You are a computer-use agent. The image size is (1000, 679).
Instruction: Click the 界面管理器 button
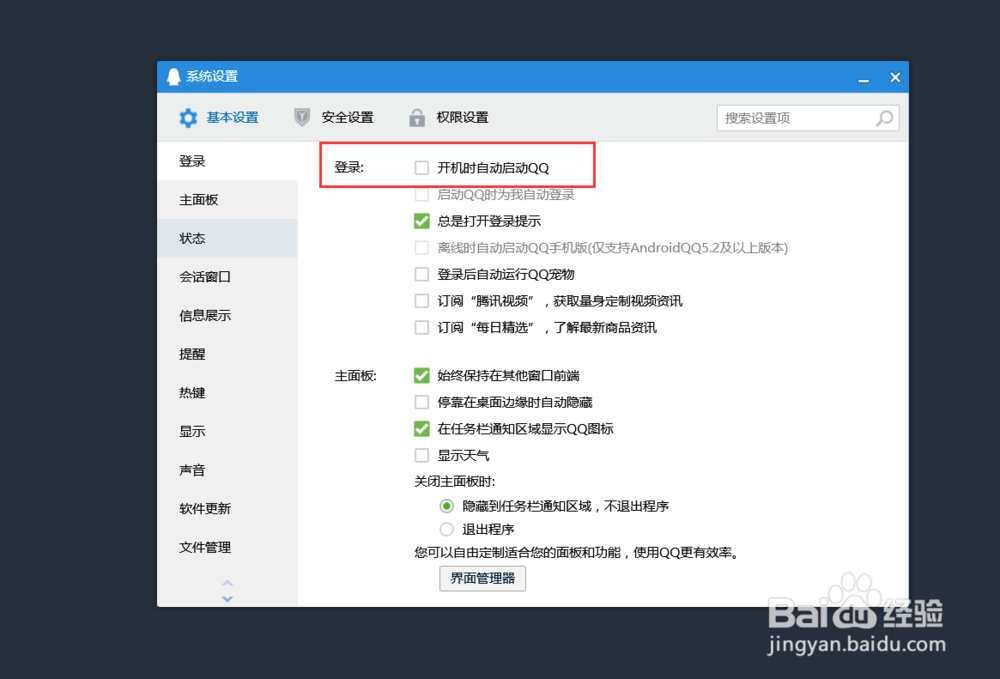483,578
